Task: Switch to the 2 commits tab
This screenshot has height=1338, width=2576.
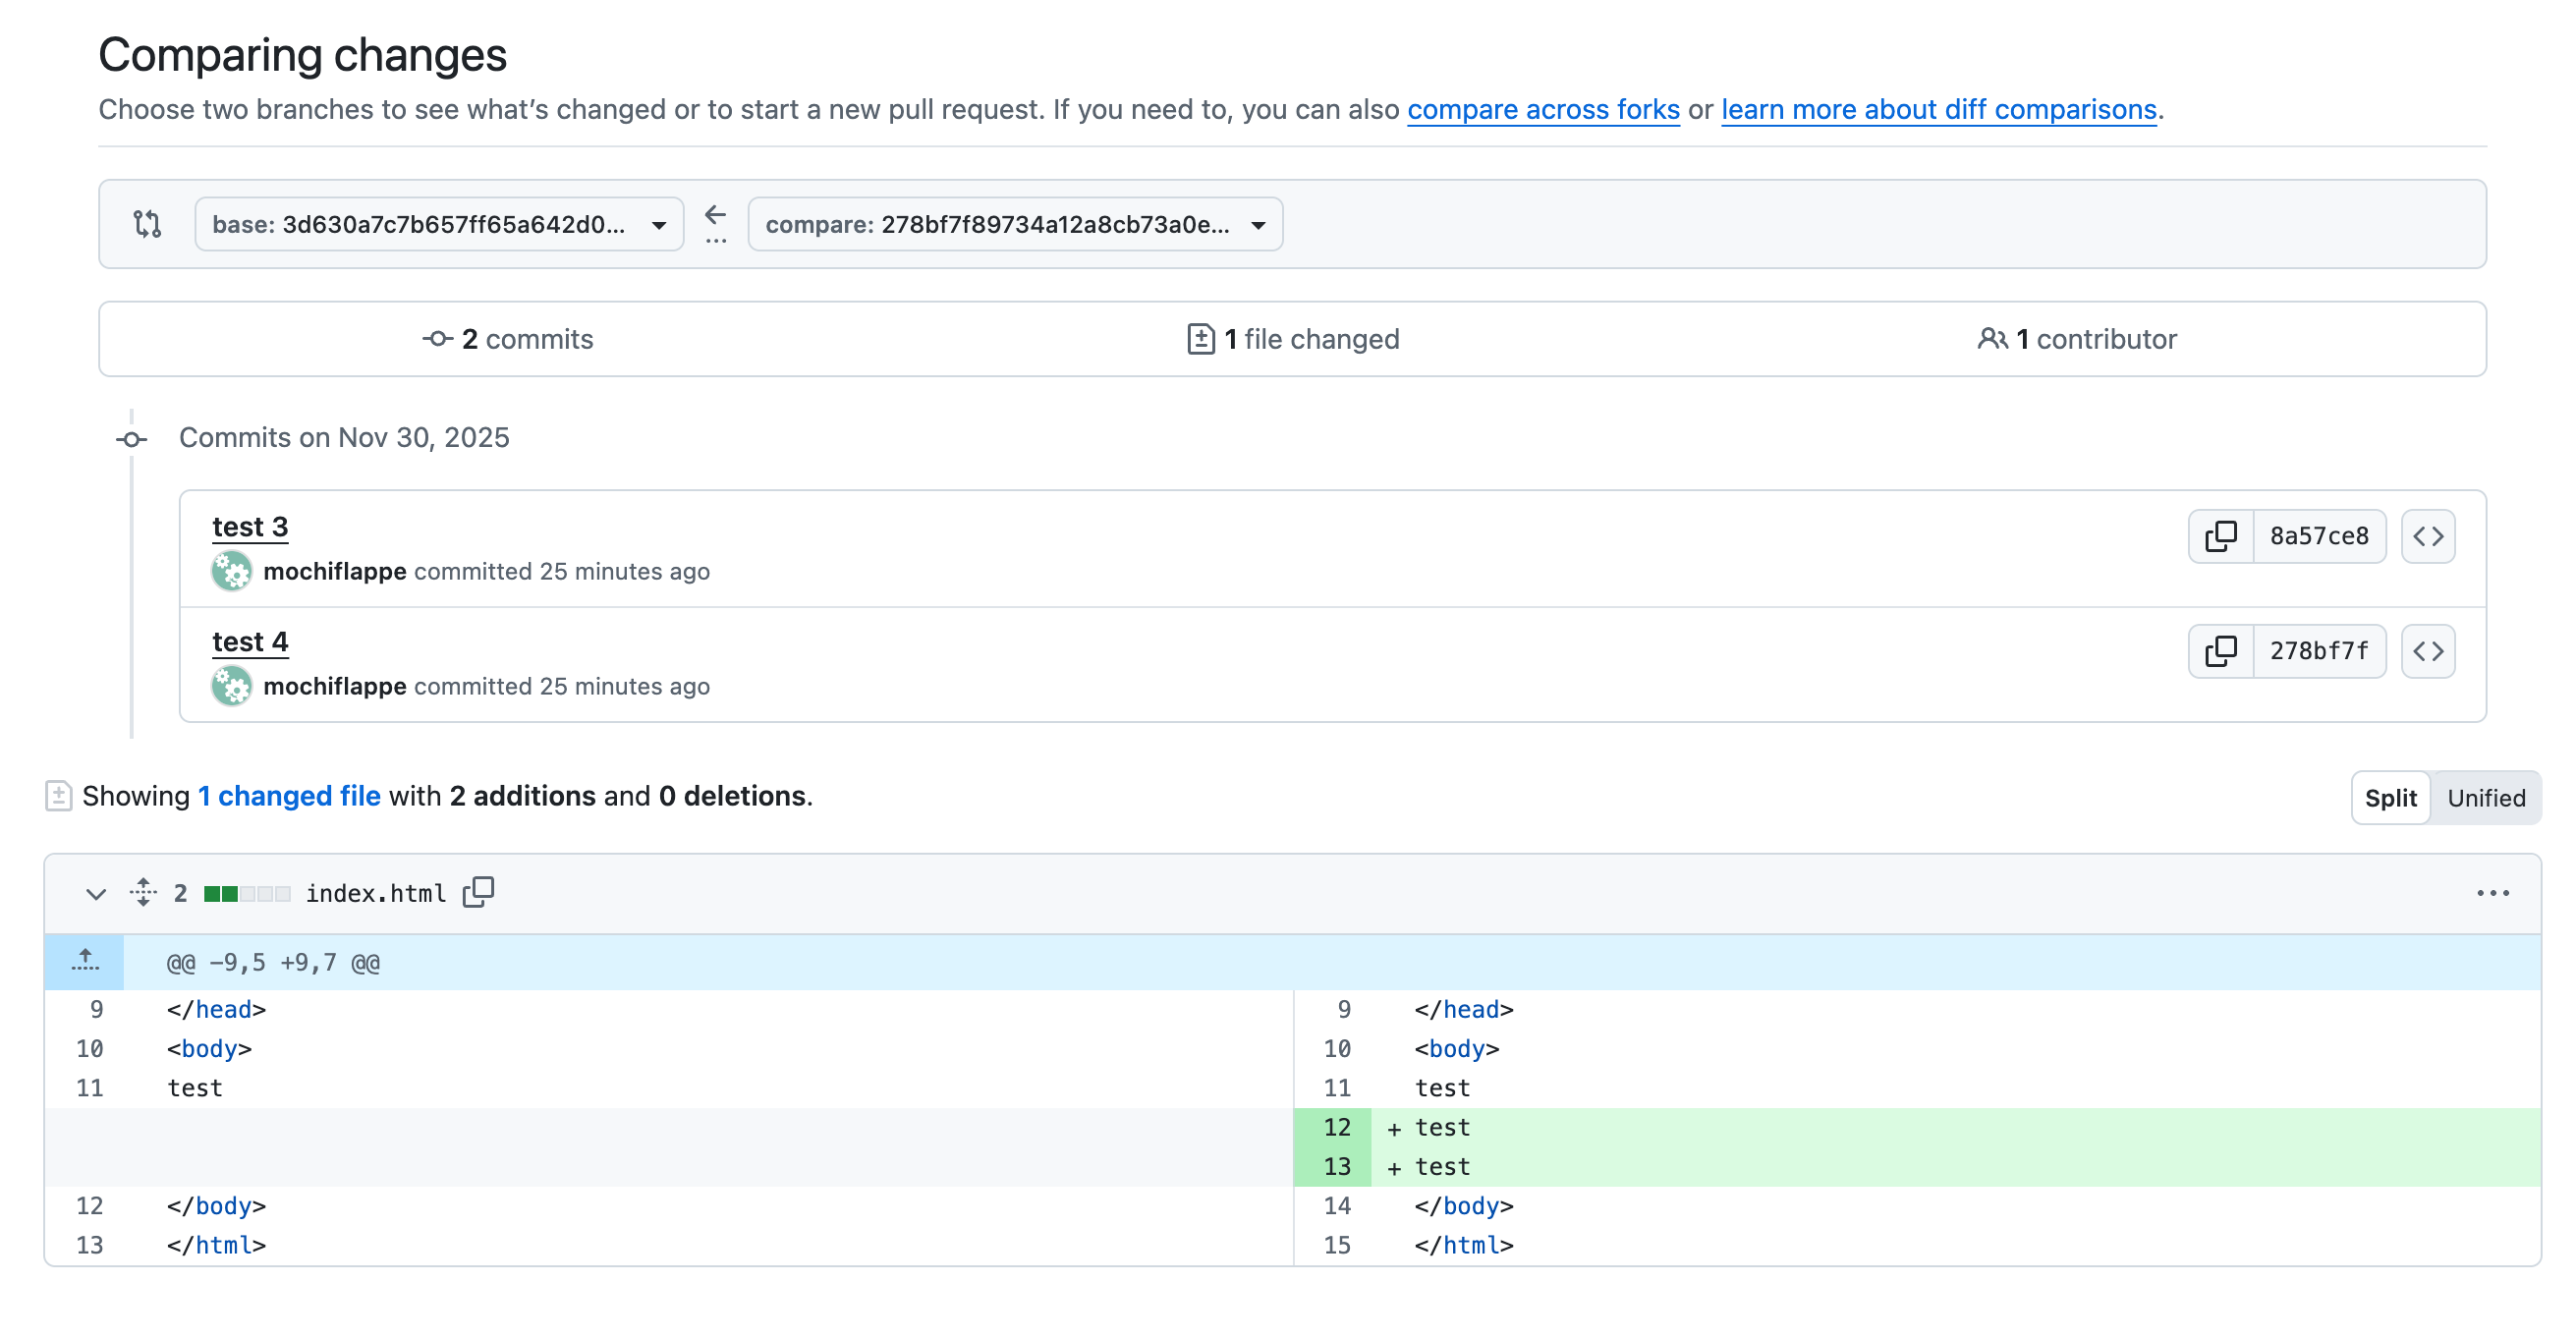Action: (510, 339)
